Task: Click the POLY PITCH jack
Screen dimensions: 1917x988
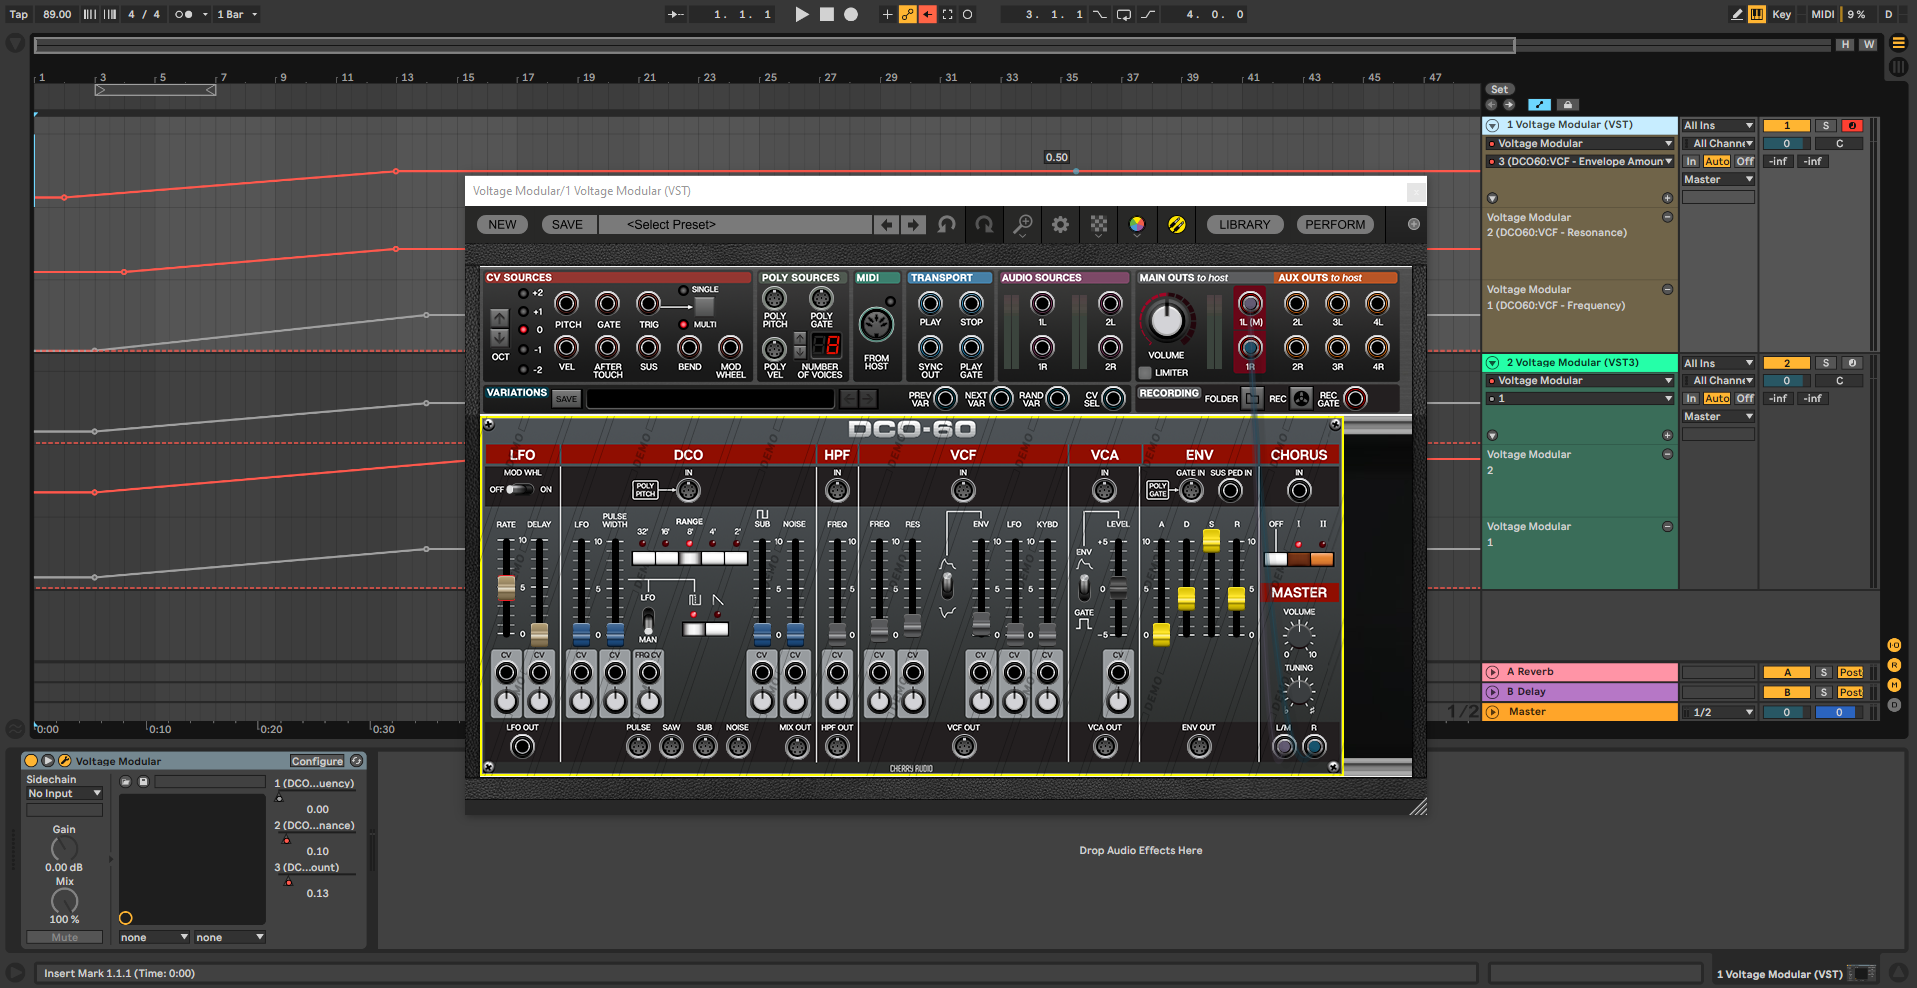Action: coord(774,298)
